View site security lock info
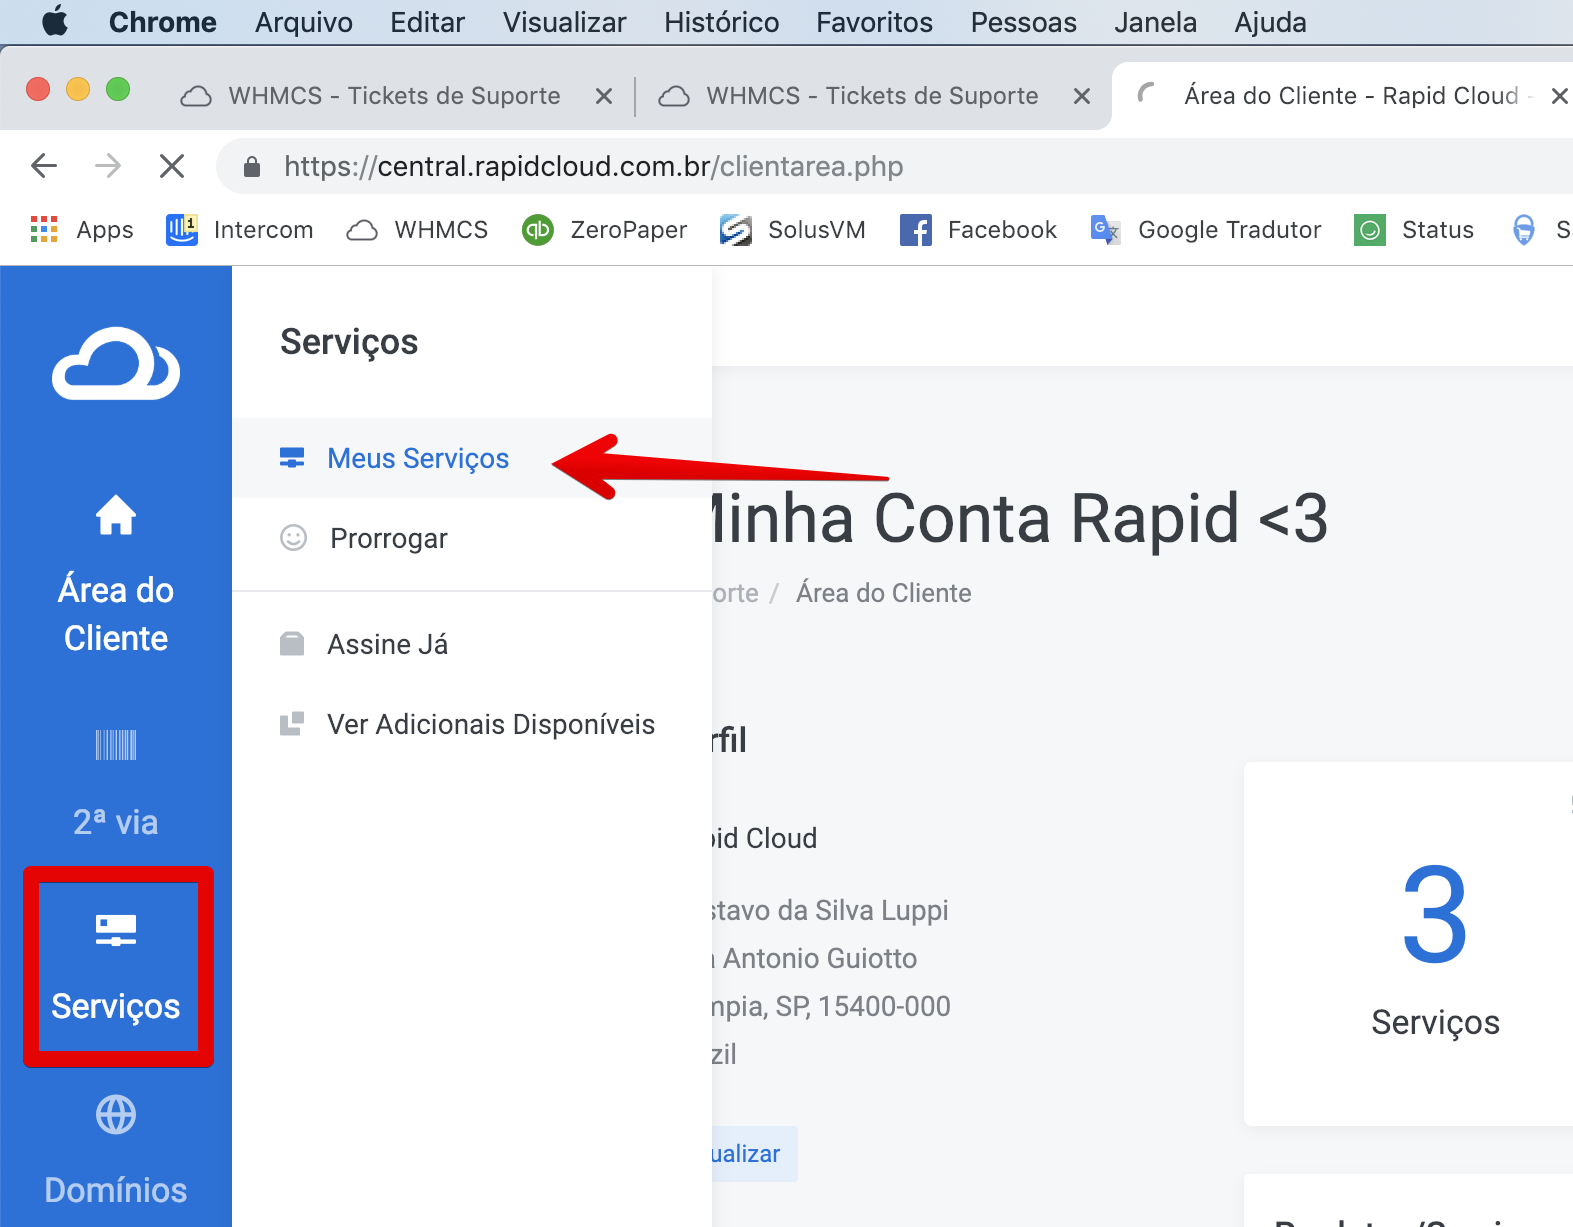Viewport: 1573px width, 1227px height. (252, 167)
